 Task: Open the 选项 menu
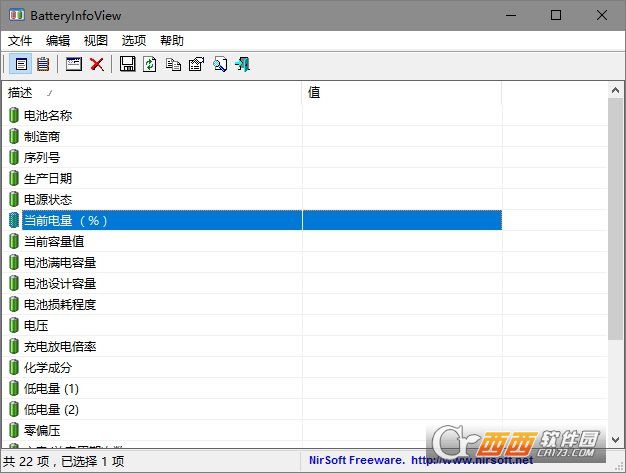(134, 40)
